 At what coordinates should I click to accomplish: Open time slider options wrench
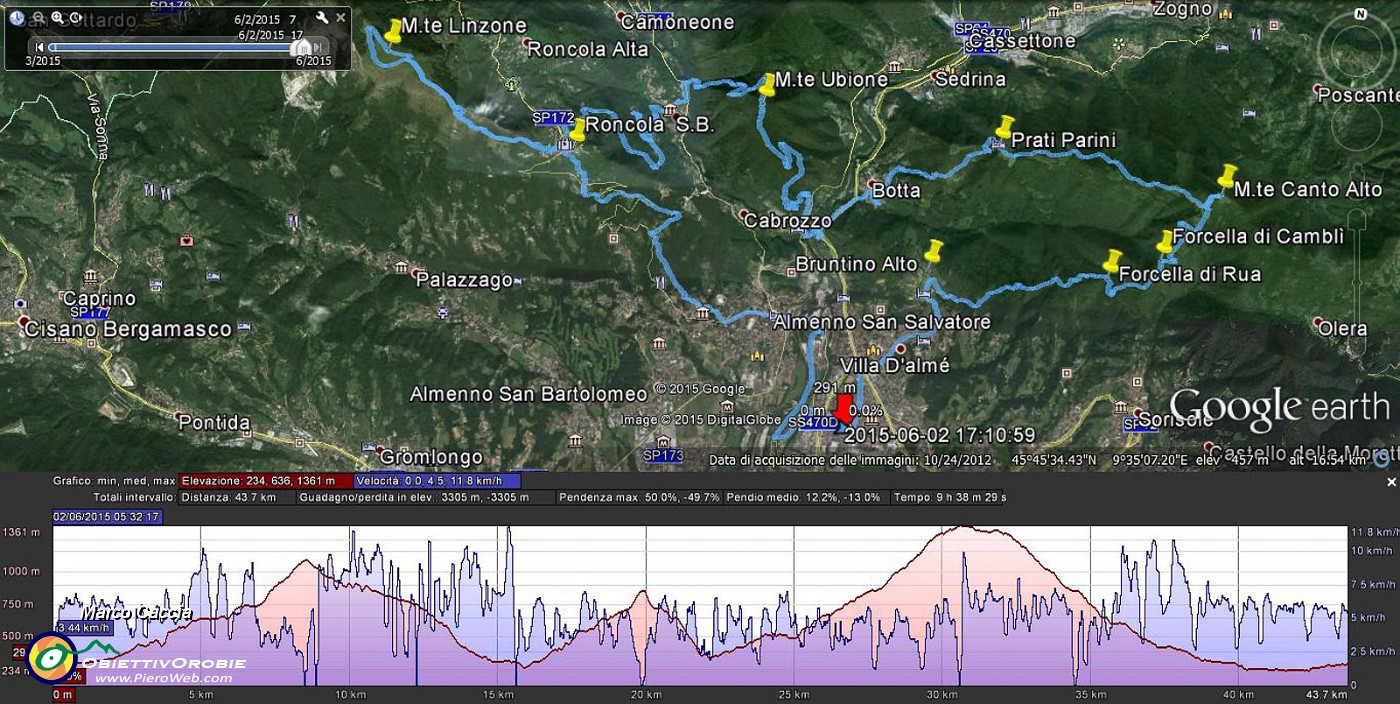point(322,18)
